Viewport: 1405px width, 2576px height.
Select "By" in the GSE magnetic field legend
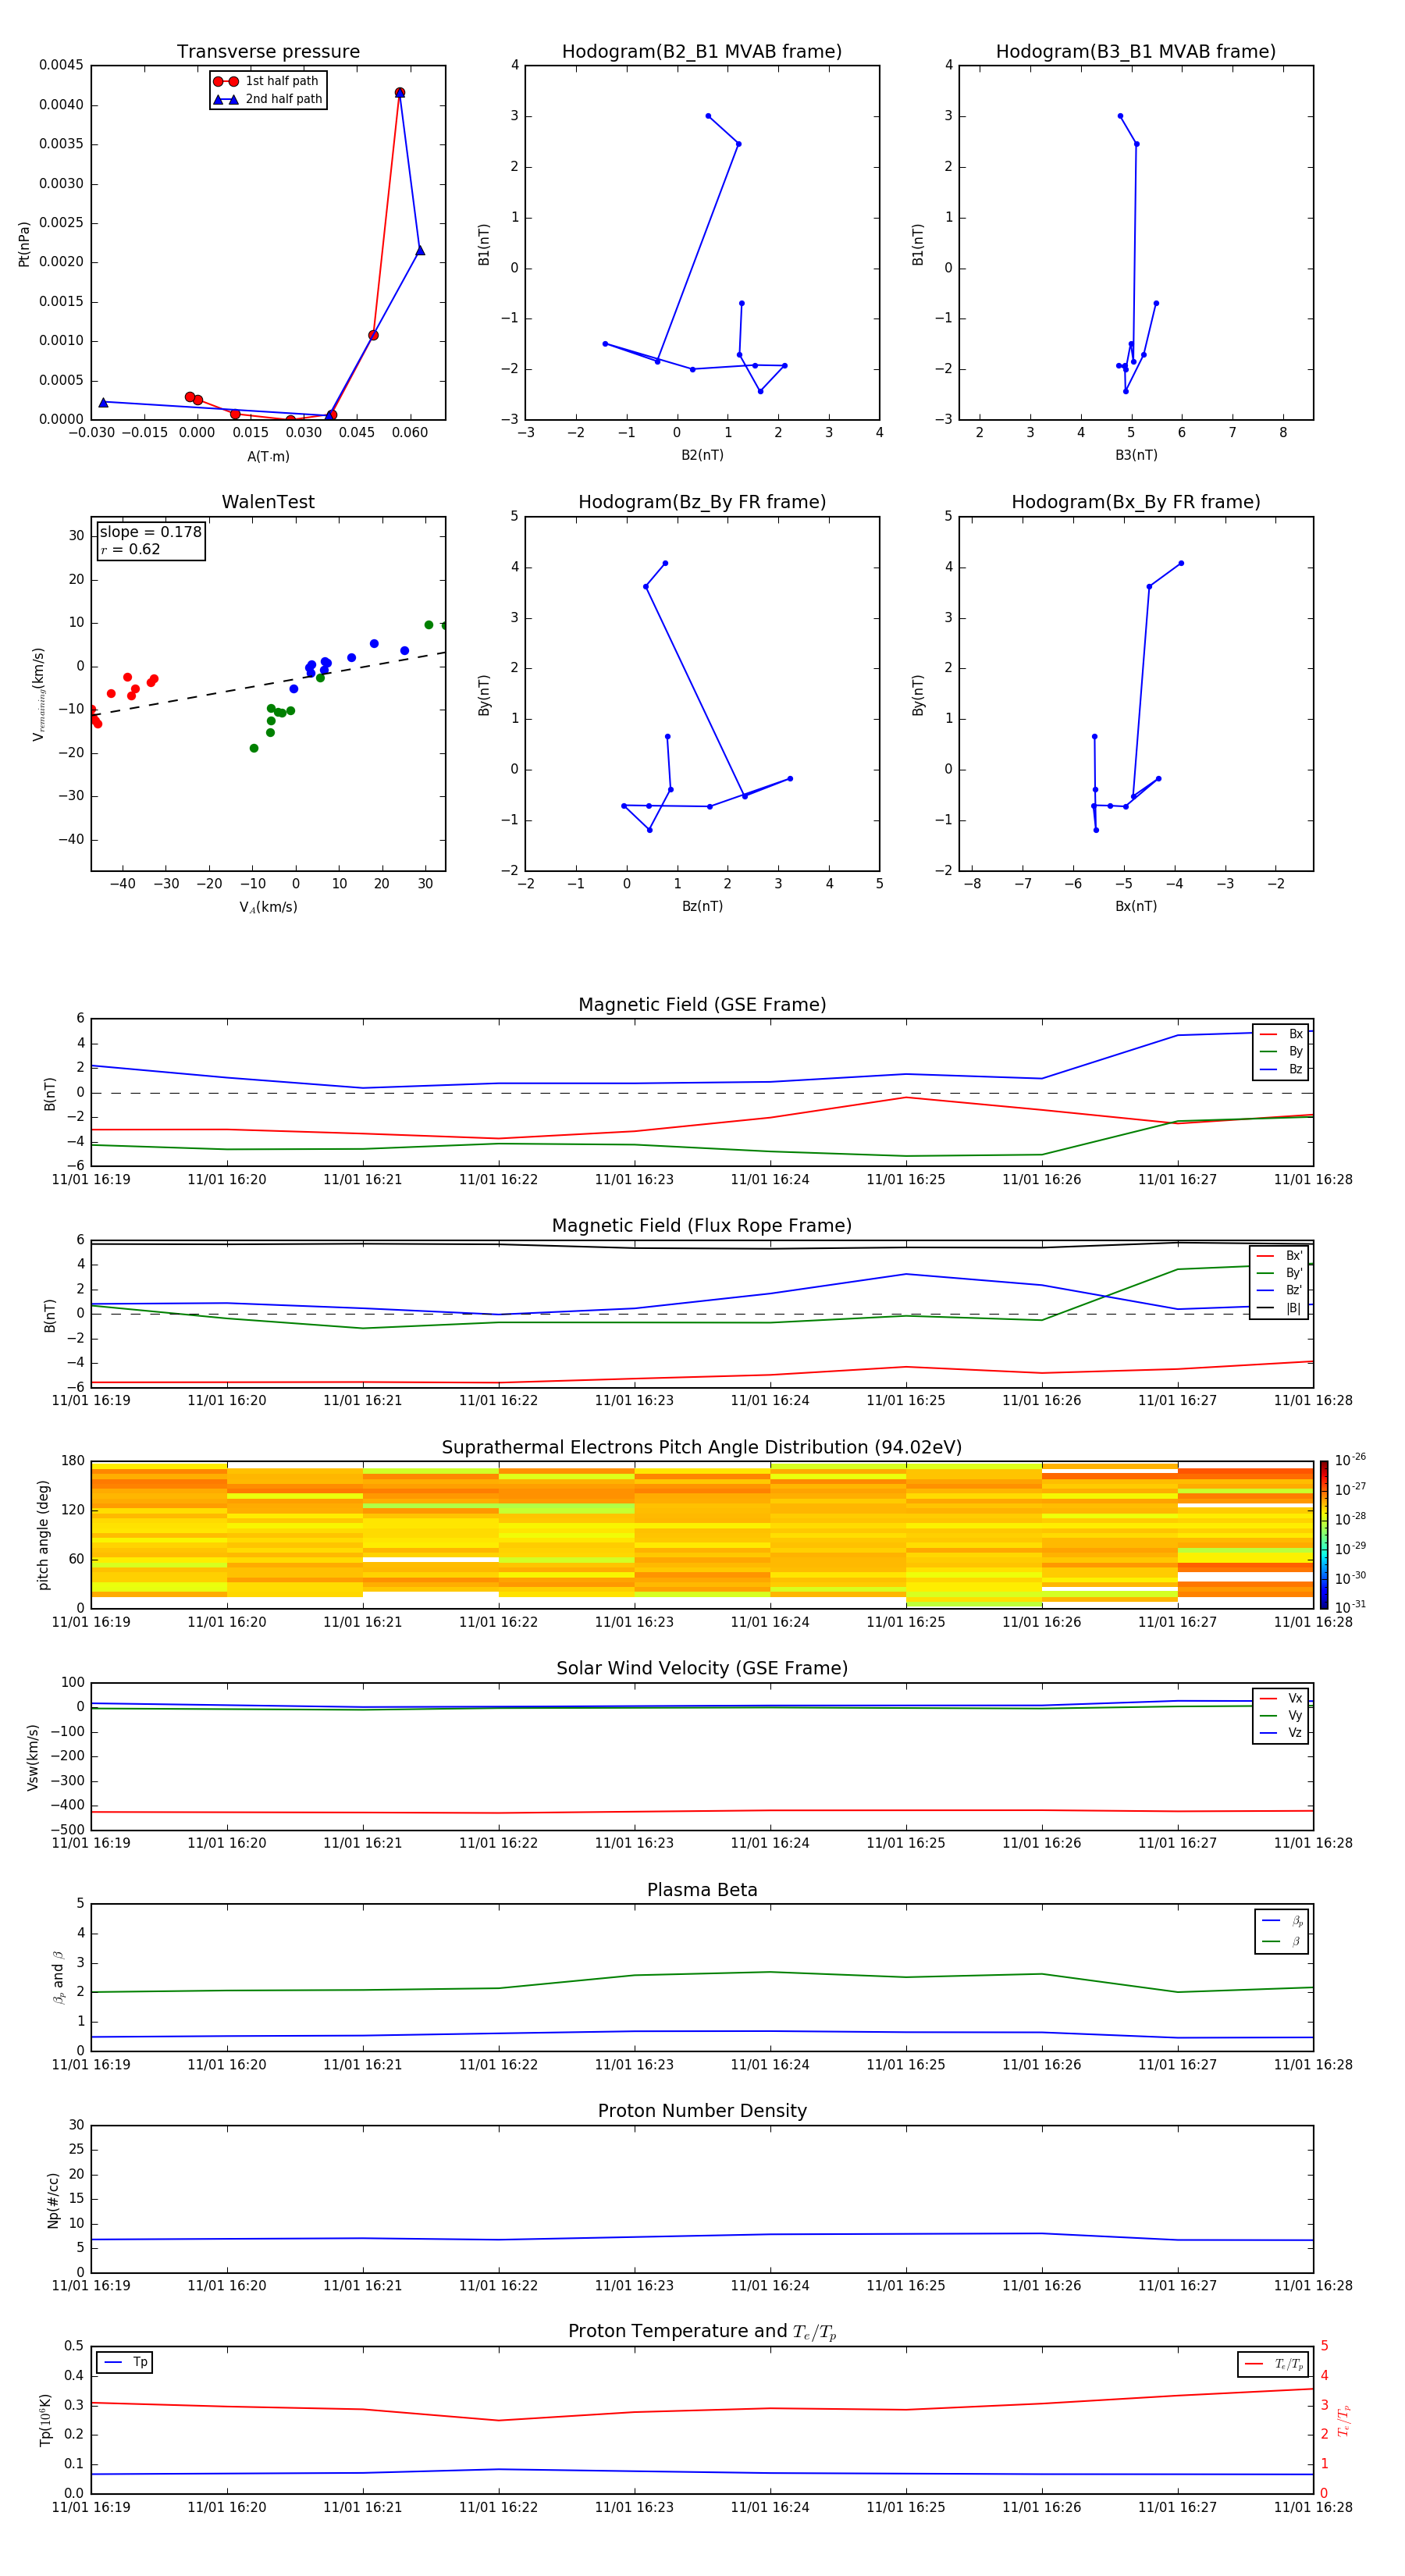coord(1282,1051)
